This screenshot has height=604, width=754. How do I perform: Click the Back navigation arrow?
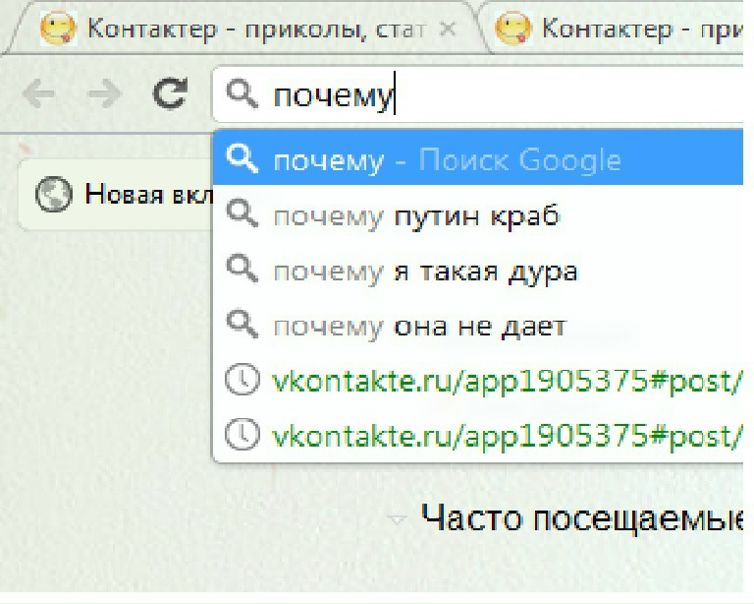tap(39, 95)
